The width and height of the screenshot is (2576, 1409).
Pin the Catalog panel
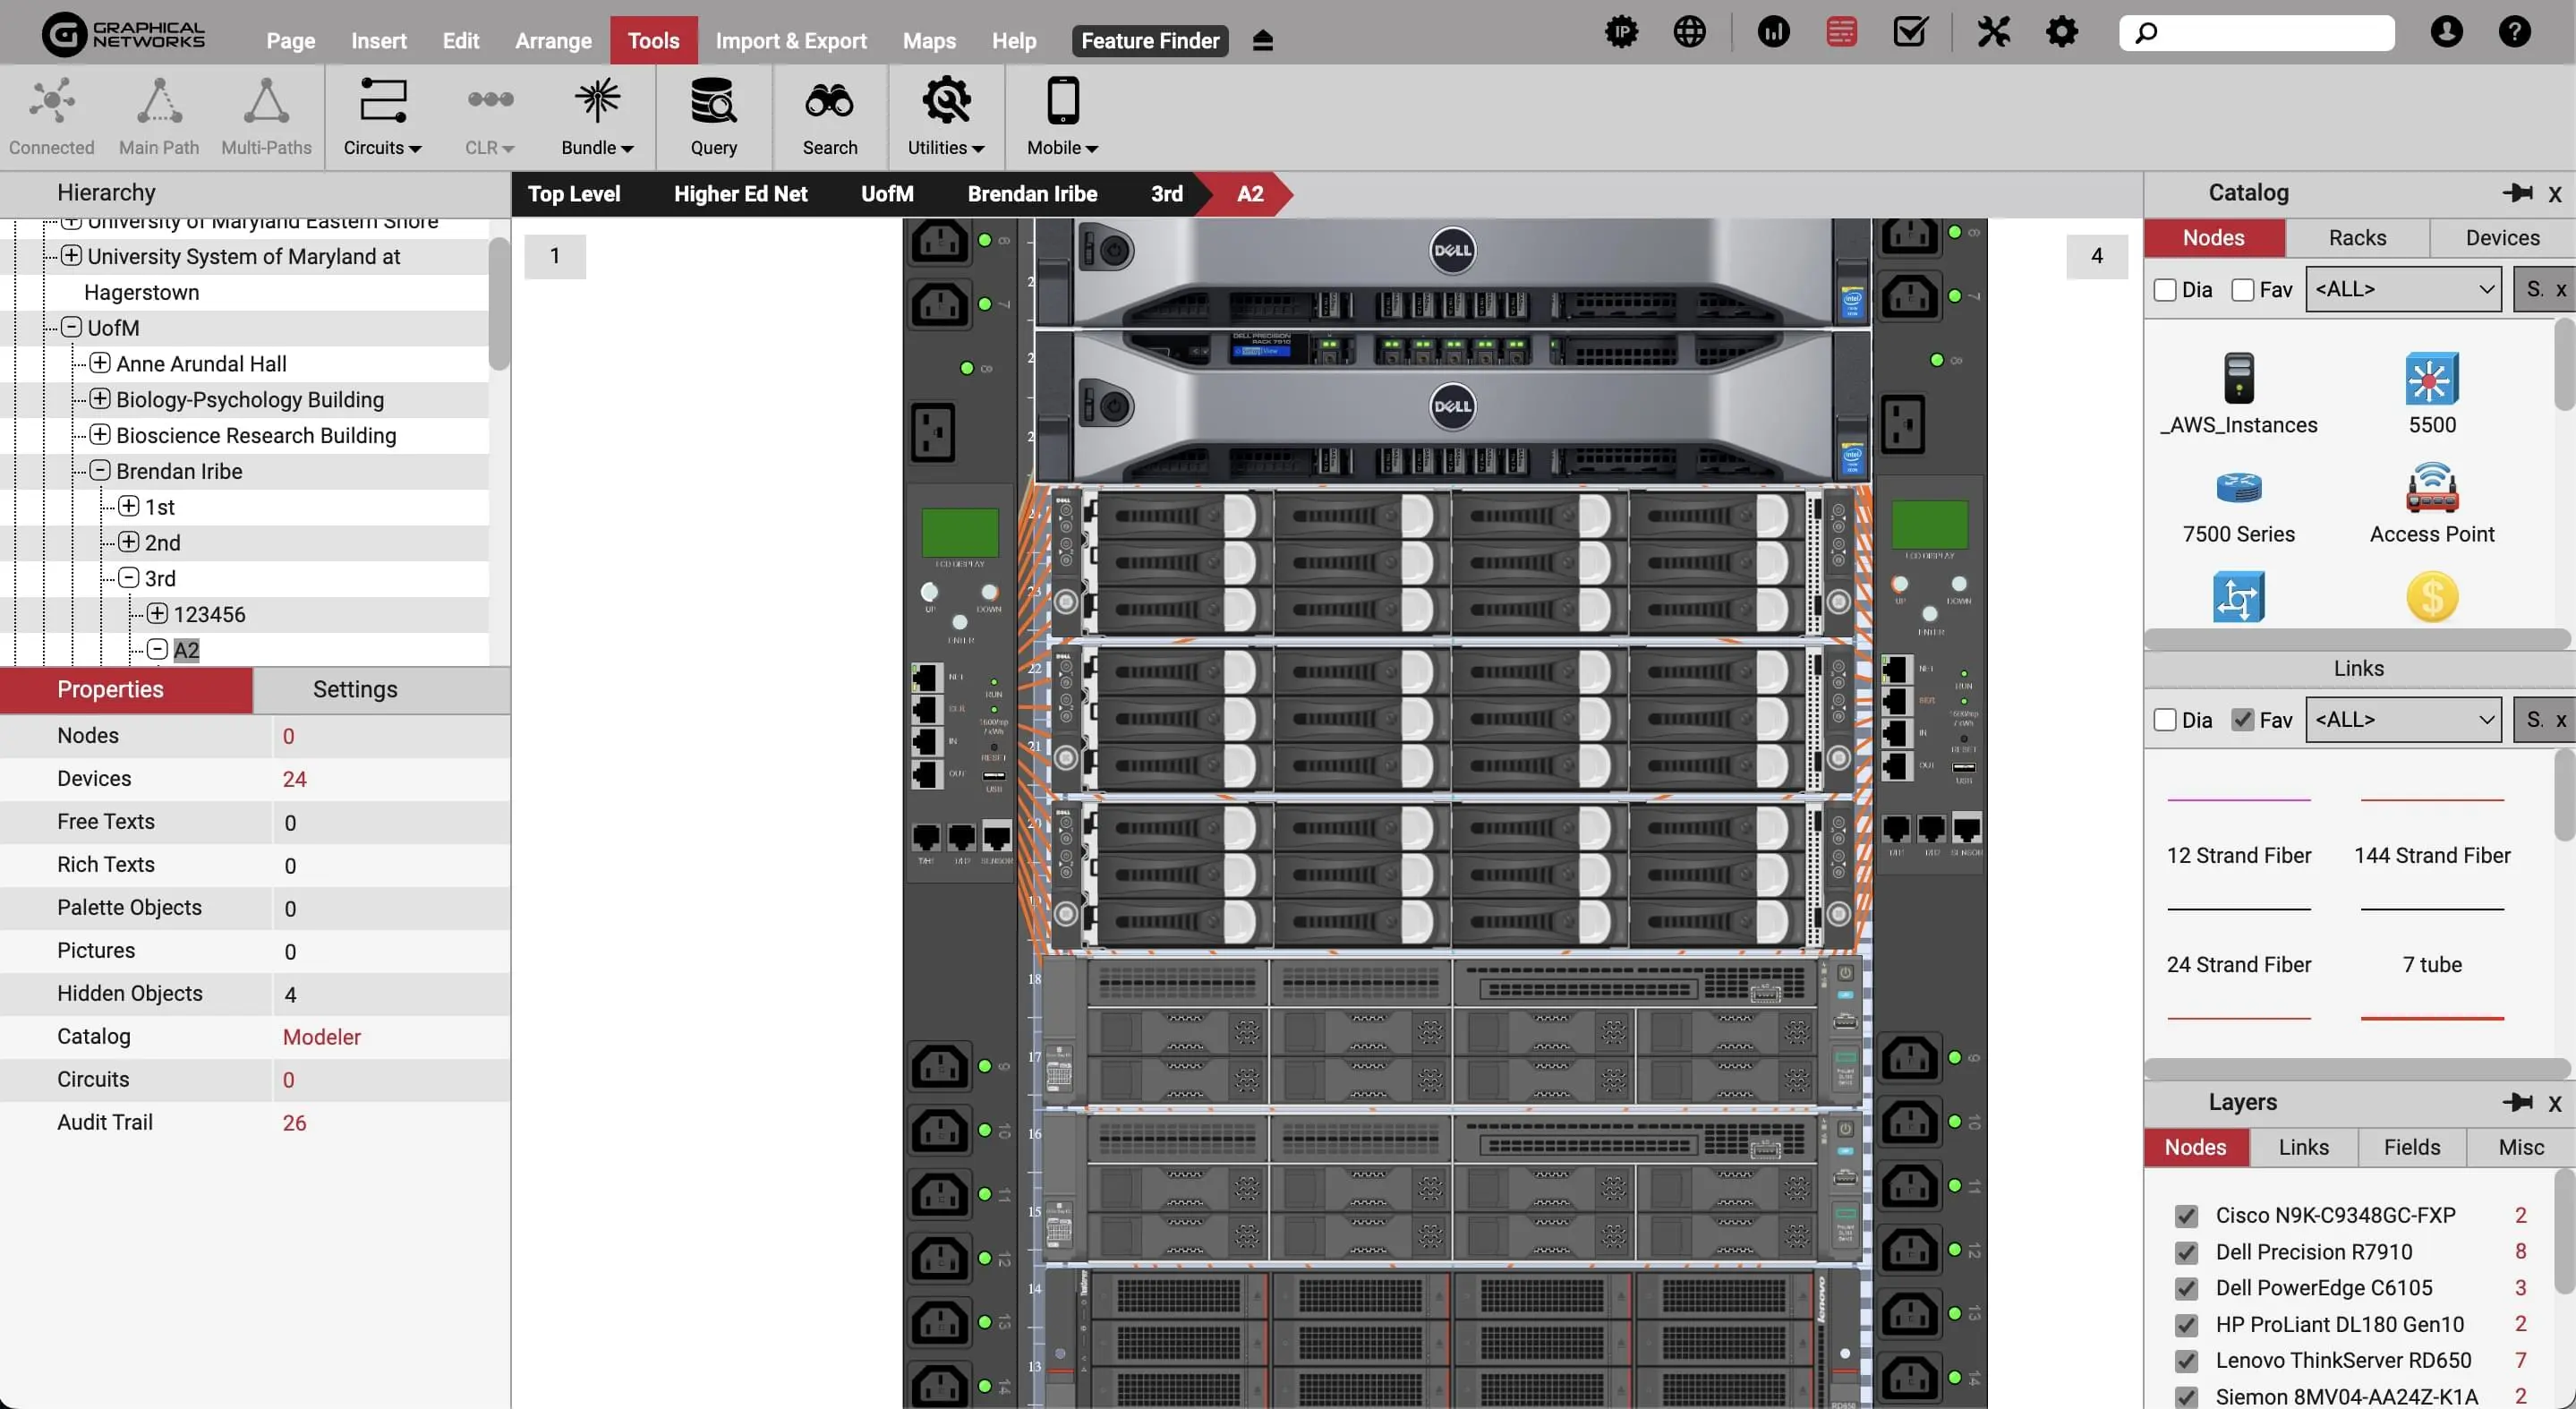[2517, 192]
